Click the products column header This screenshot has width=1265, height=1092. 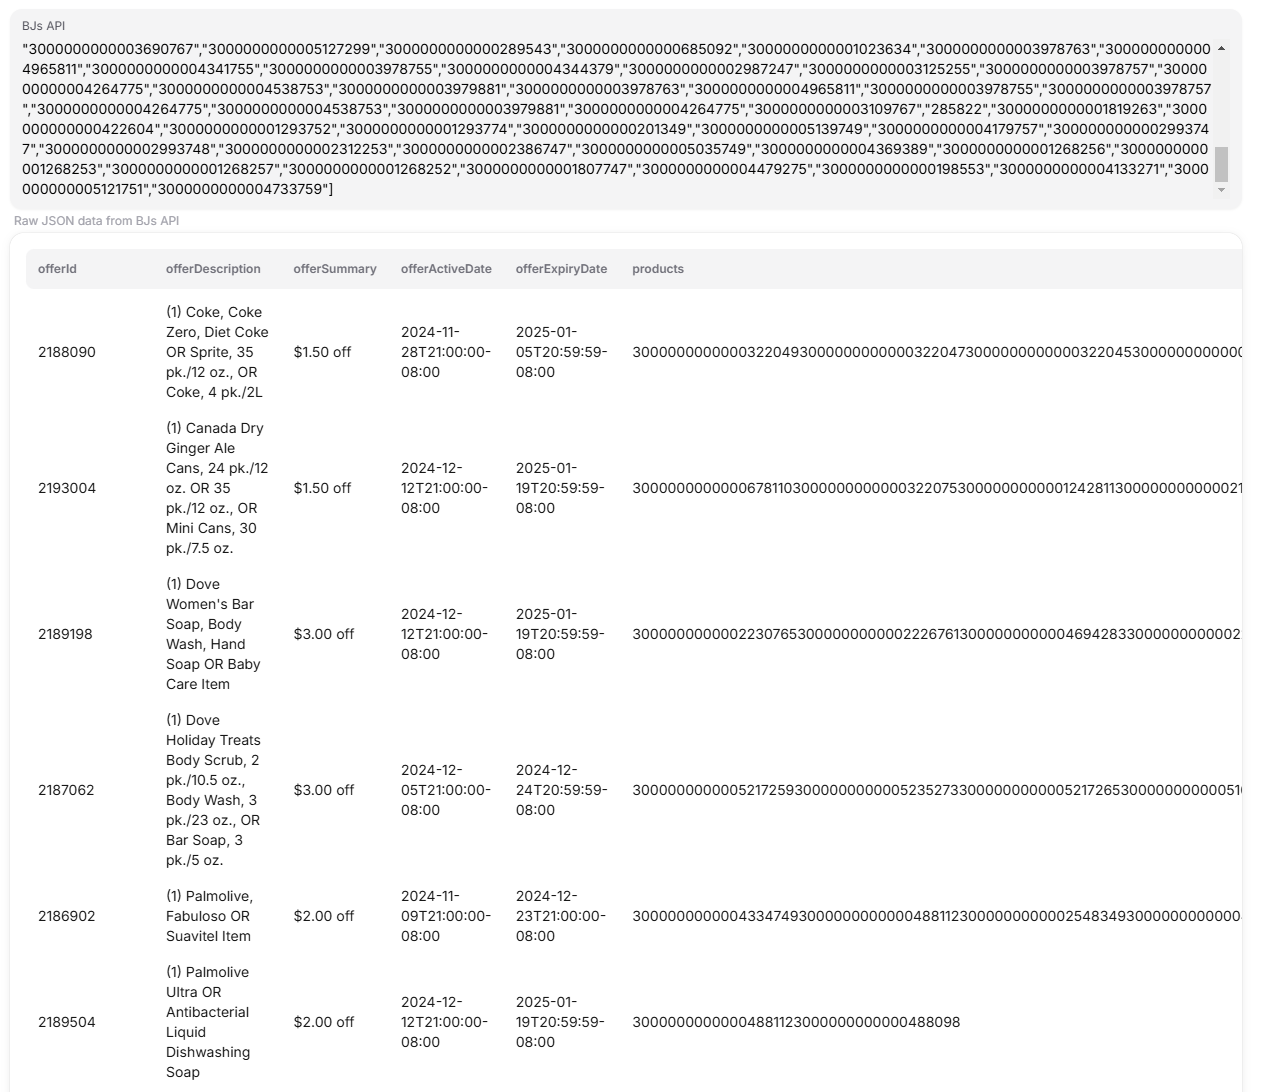click(x=658, y=269)
